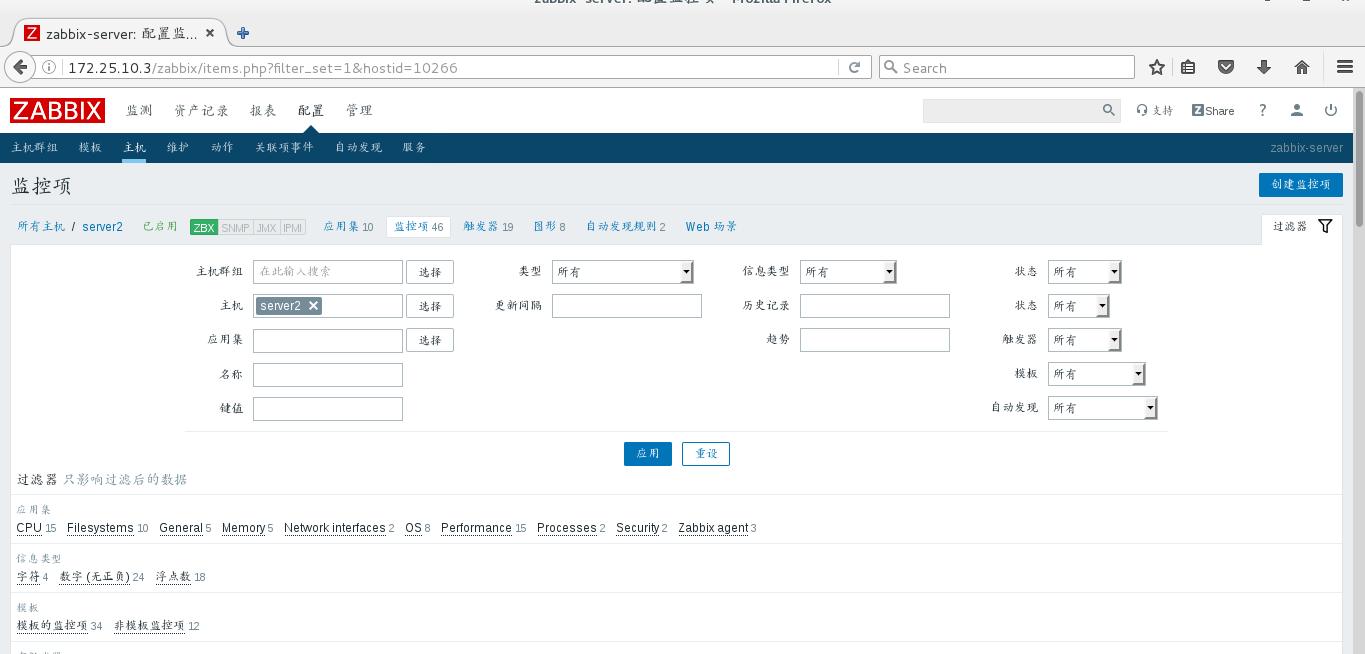The width and height of the screenshot is (1365, 654).
Task: Open the bookmarks list icon
Action: (1188, 67)
